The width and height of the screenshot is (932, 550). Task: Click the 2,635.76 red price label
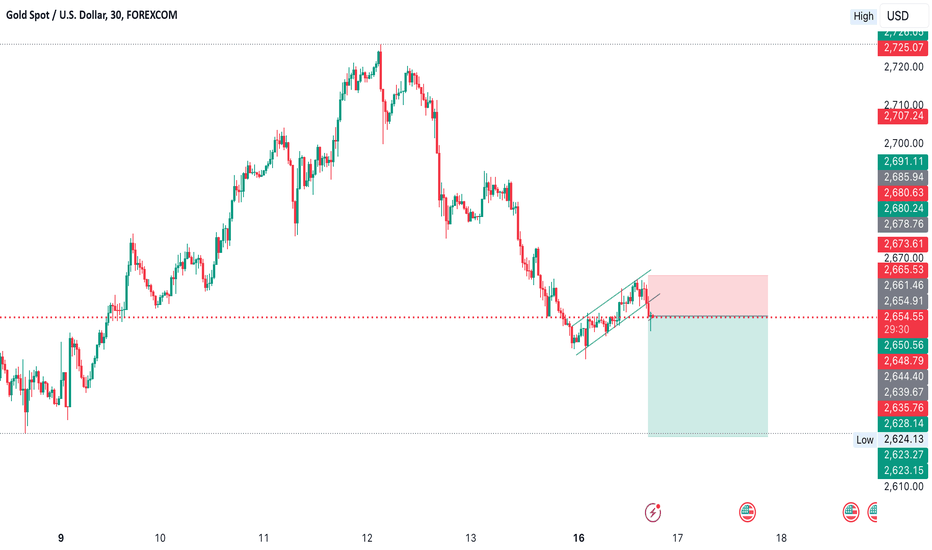pyautogui.click(x=903, y=408)
